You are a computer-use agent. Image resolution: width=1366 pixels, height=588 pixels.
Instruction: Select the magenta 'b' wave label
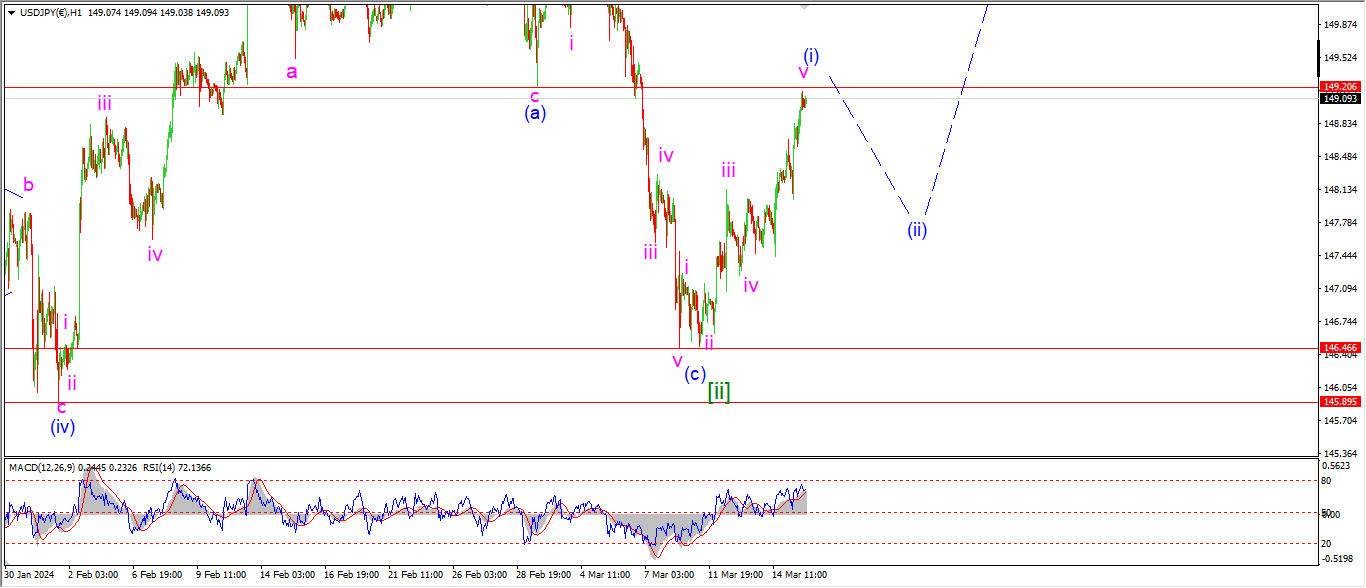click(29, 185)
